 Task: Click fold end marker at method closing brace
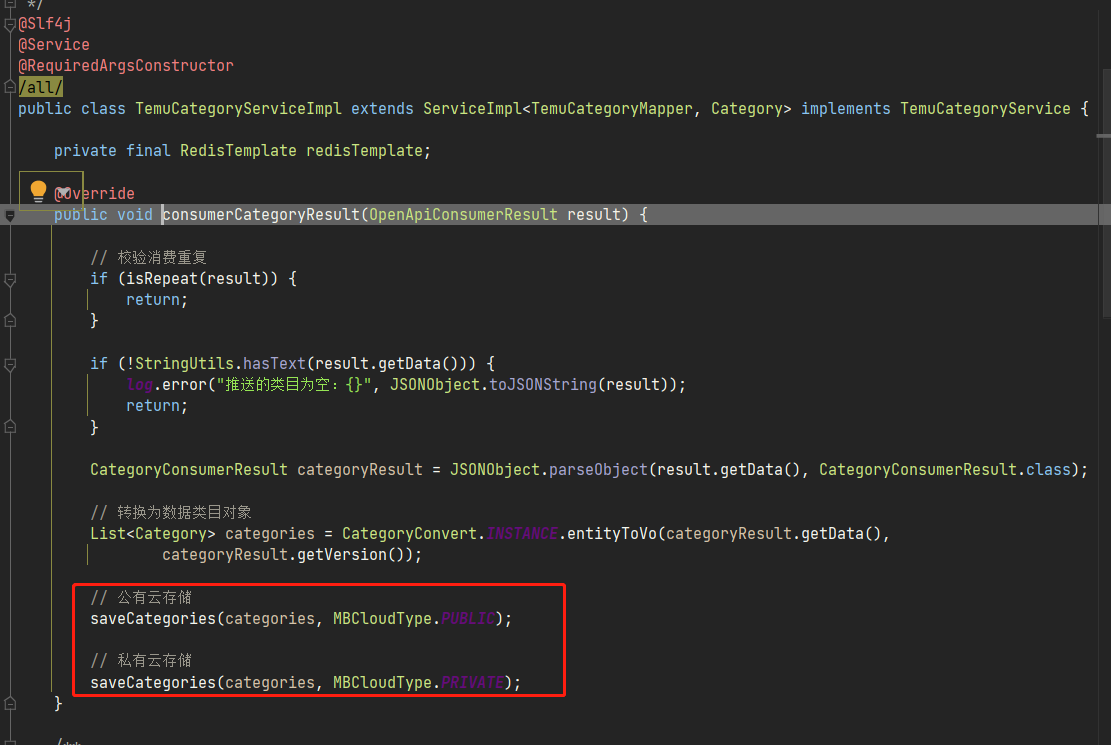9,704
